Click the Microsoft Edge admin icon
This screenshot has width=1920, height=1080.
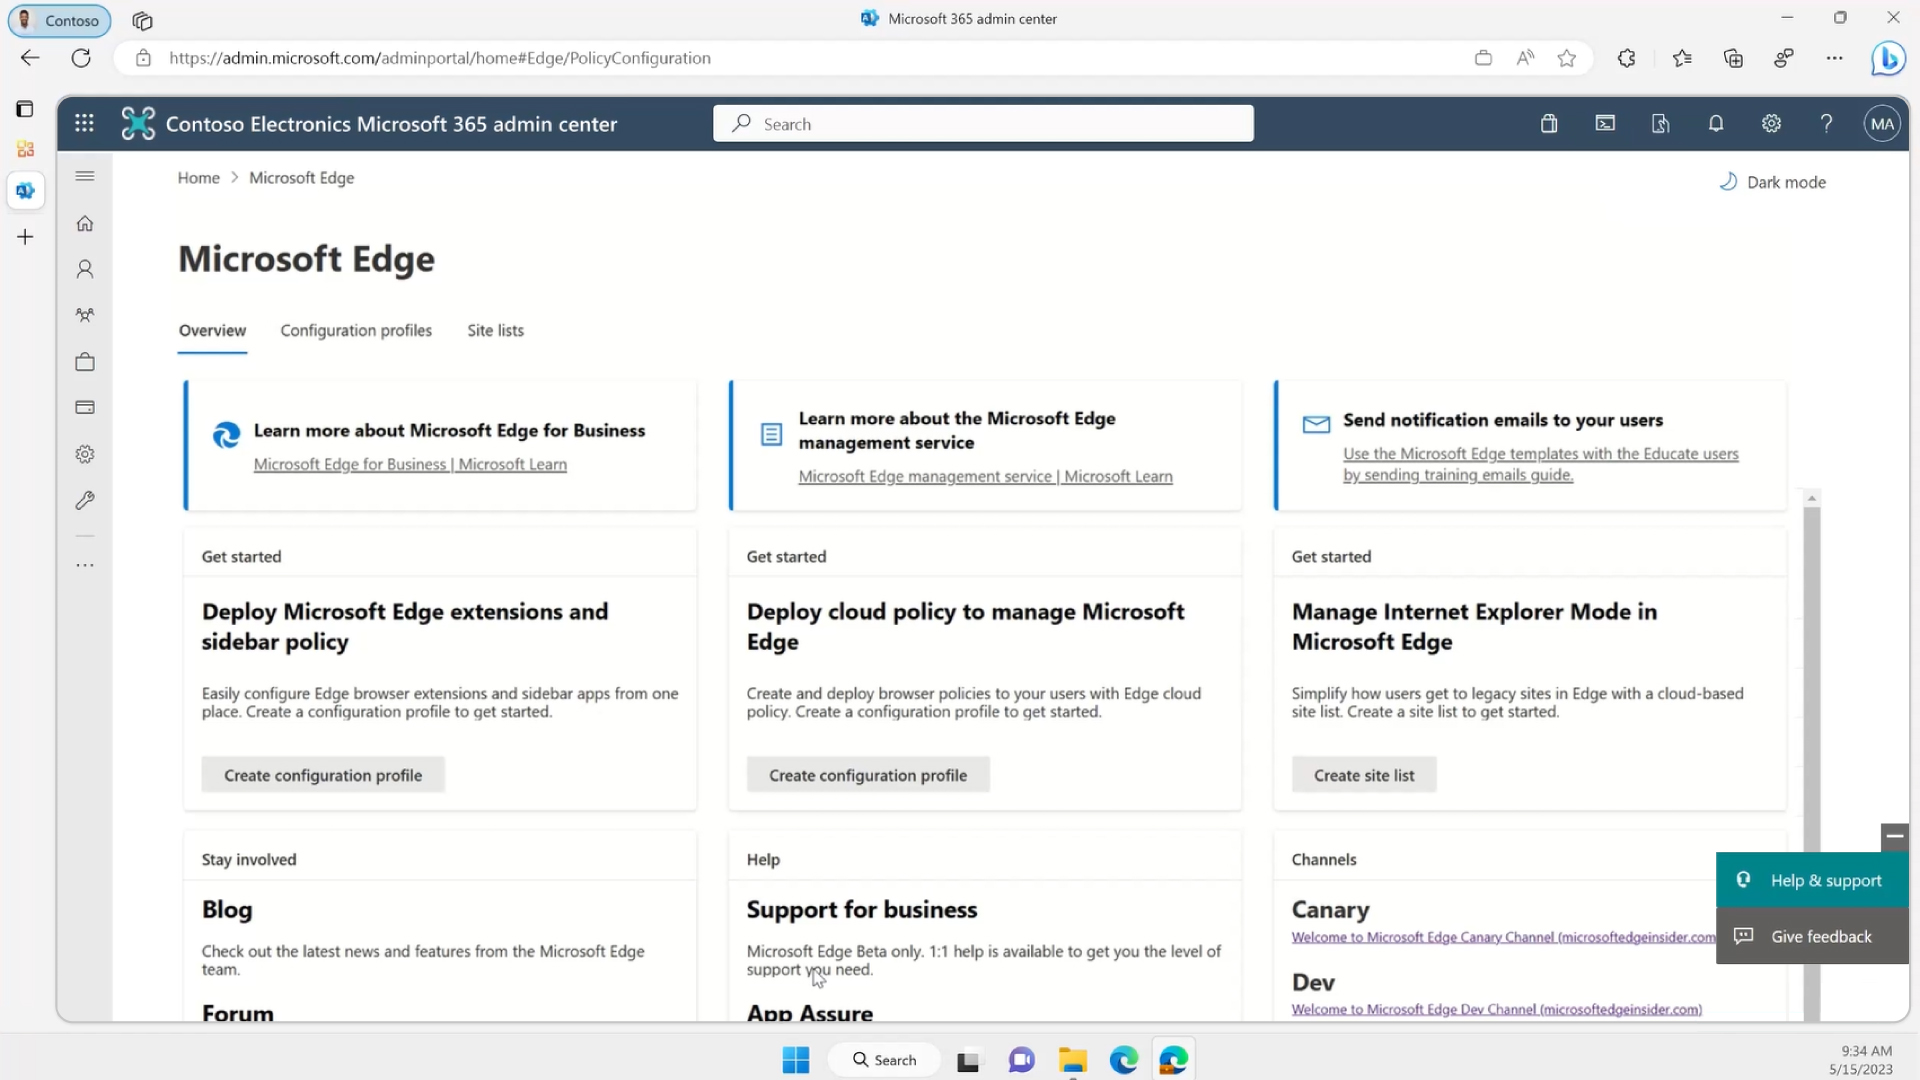[x=24, y=191]
